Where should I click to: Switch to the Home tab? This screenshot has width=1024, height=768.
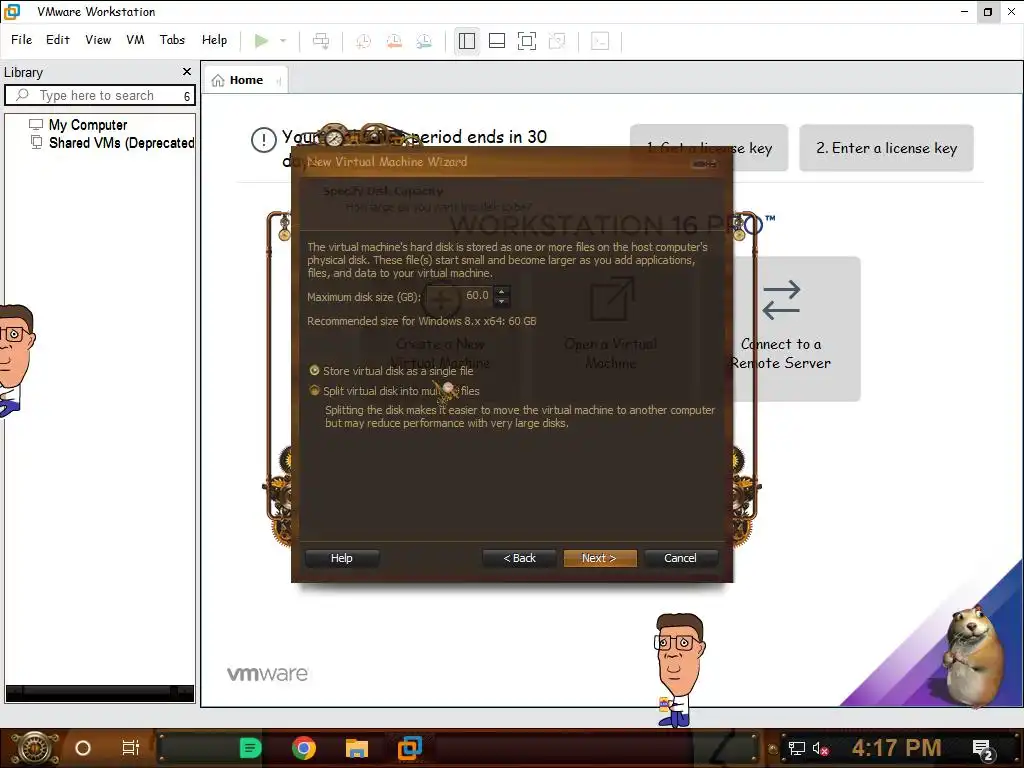(x=245, y=80)
